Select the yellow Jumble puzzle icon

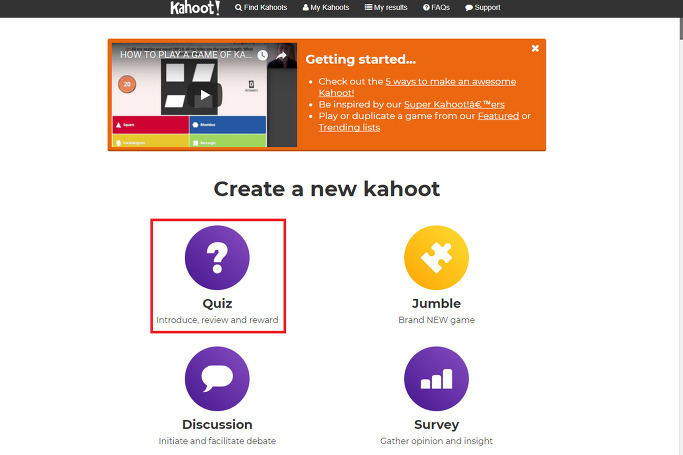436,257
